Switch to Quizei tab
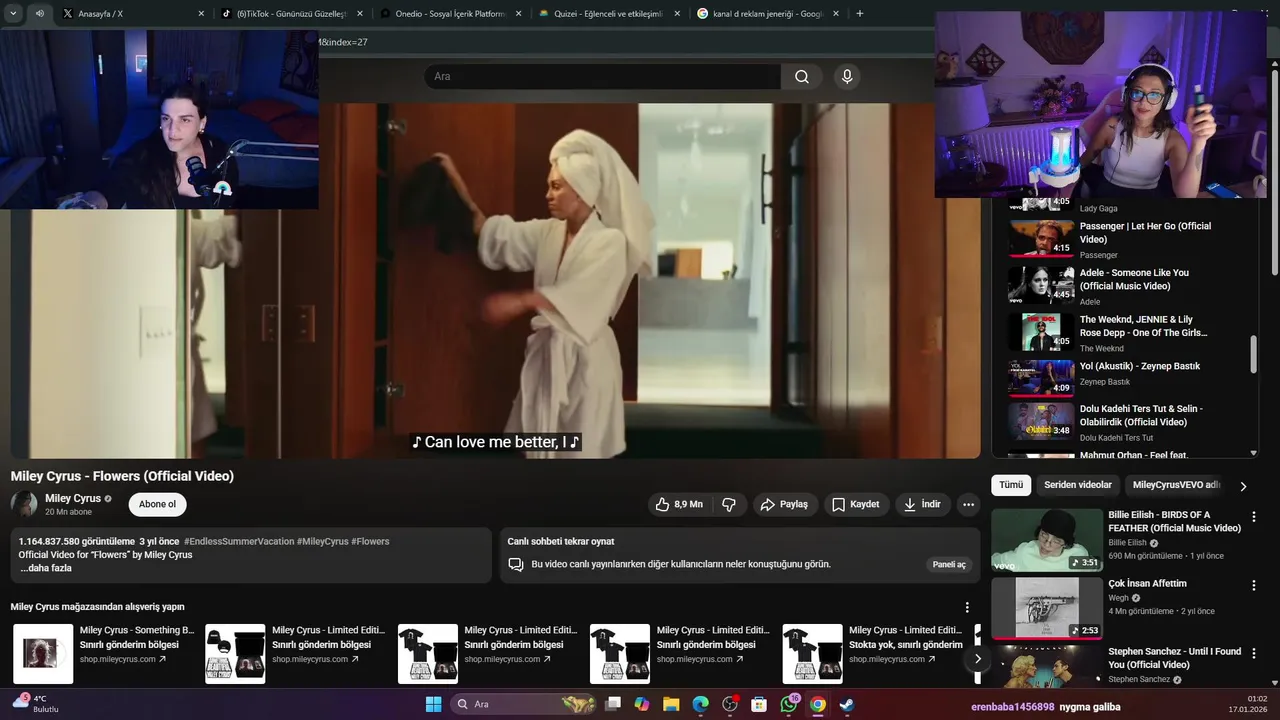 (x=607, y=14)
